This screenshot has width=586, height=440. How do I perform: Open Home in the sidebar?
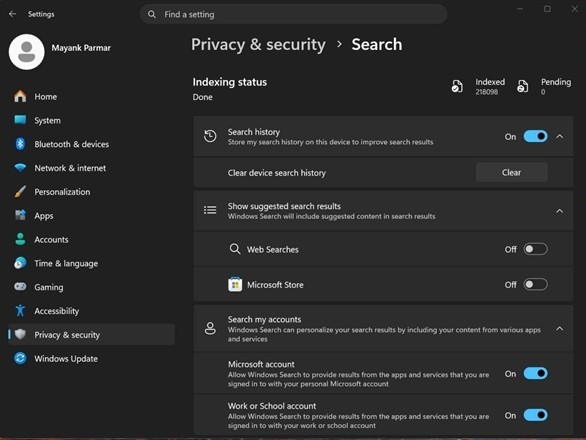pyautogui.click(x=92, y=96)
